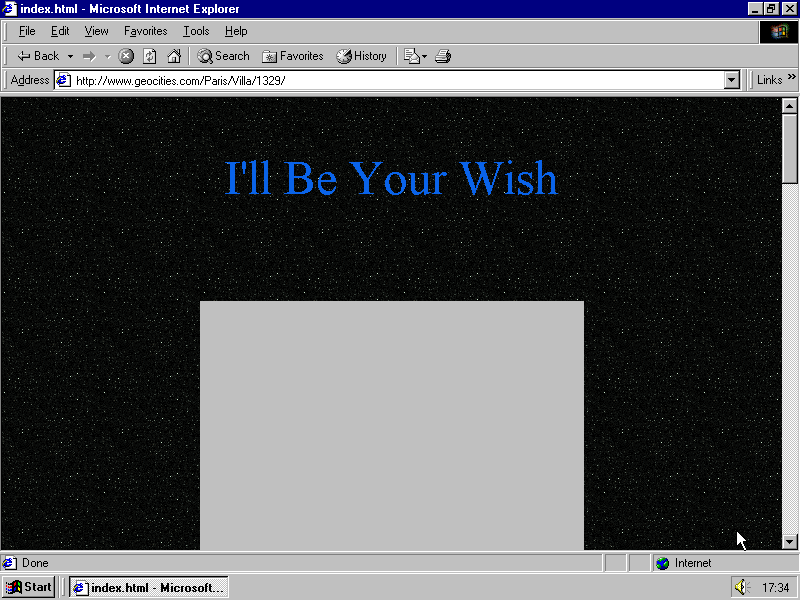Click the Edit page toolbar icon

click(x=411, y=56)
